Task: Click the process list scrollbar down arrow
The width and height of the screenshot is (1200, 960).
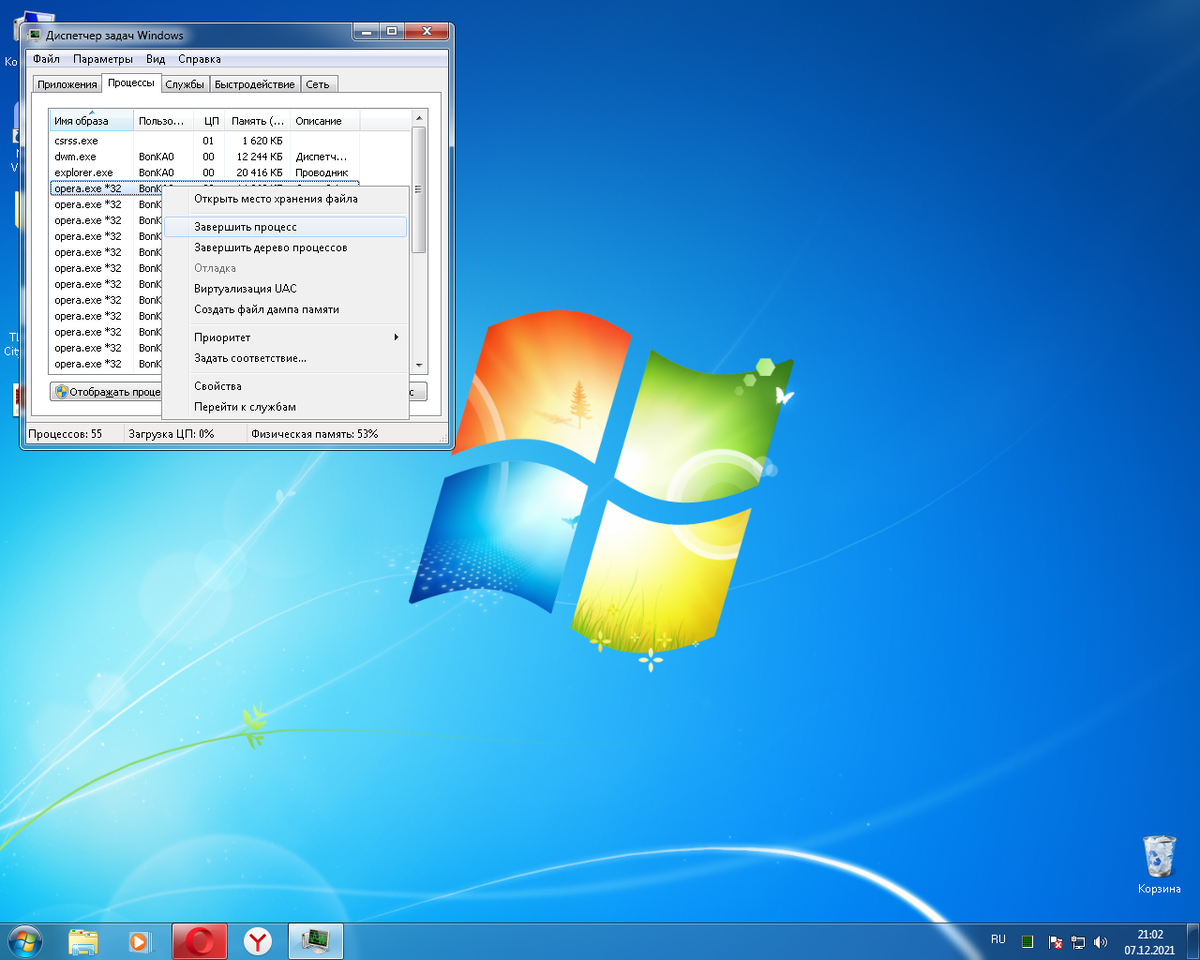Action: coord(420,365)
